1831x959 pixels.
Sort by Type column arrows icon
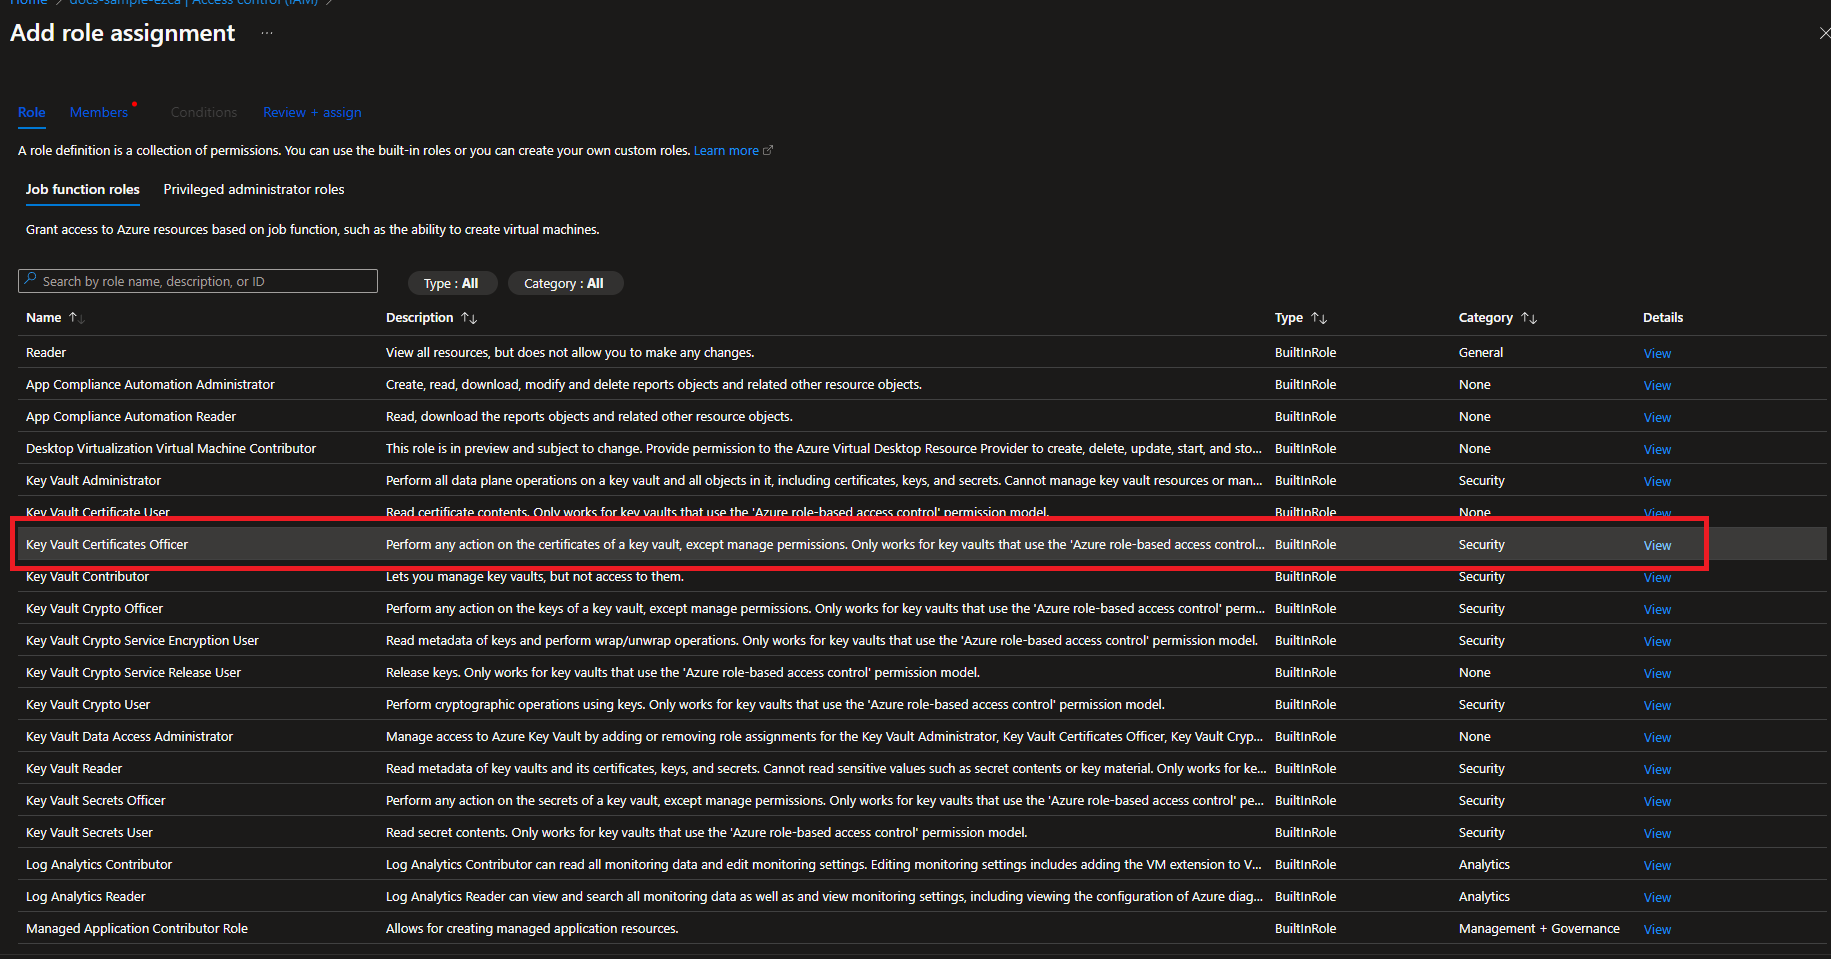pos(1319,318)
